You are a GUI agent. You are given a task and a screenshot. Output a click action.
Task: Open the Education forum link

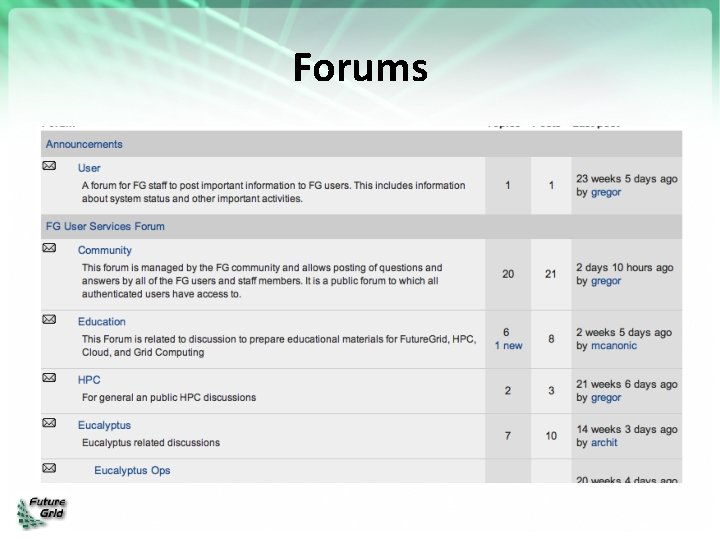click(x=101, y=322)
